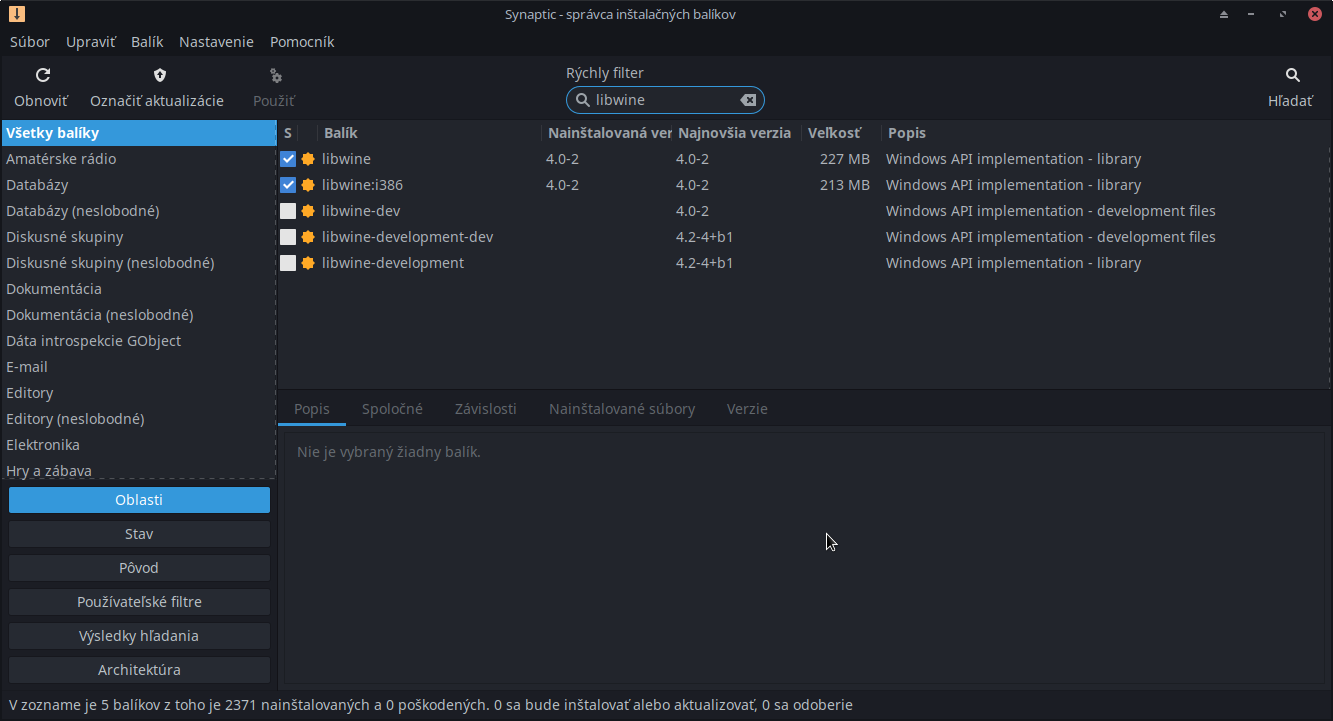Switch to the Verzie tab

[x=747, y=409]
